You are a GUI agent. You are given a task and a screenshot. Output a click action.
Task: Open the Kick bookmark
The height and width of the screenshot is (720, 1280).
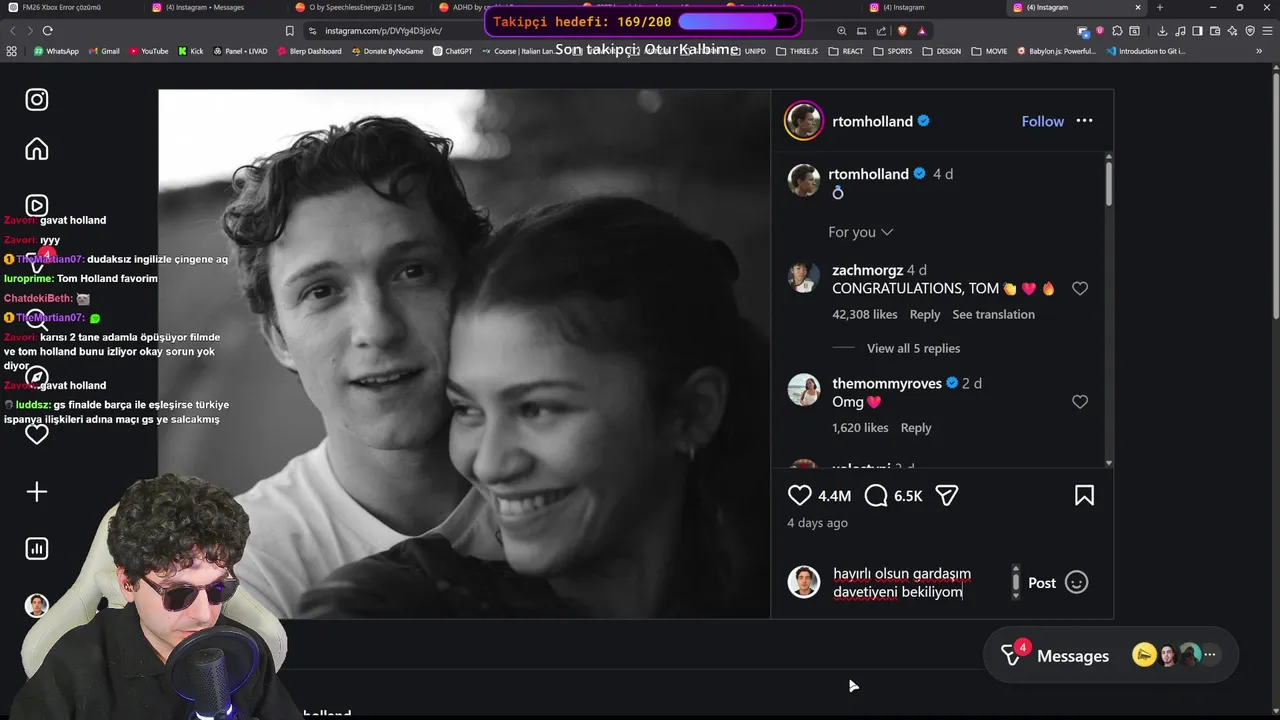pos(191,51)
